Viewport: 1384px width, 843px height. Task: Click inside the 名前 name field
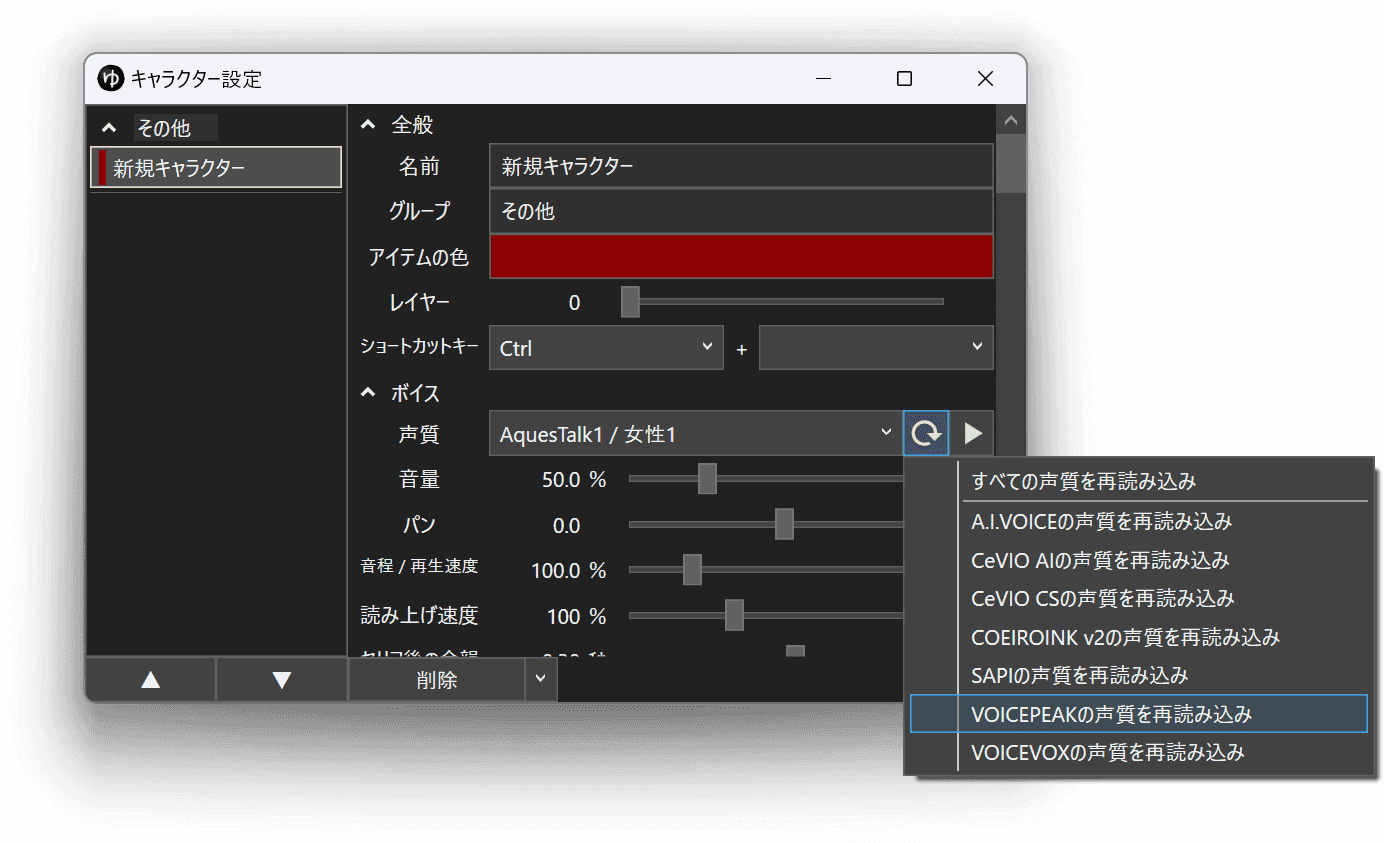(740, 165)
